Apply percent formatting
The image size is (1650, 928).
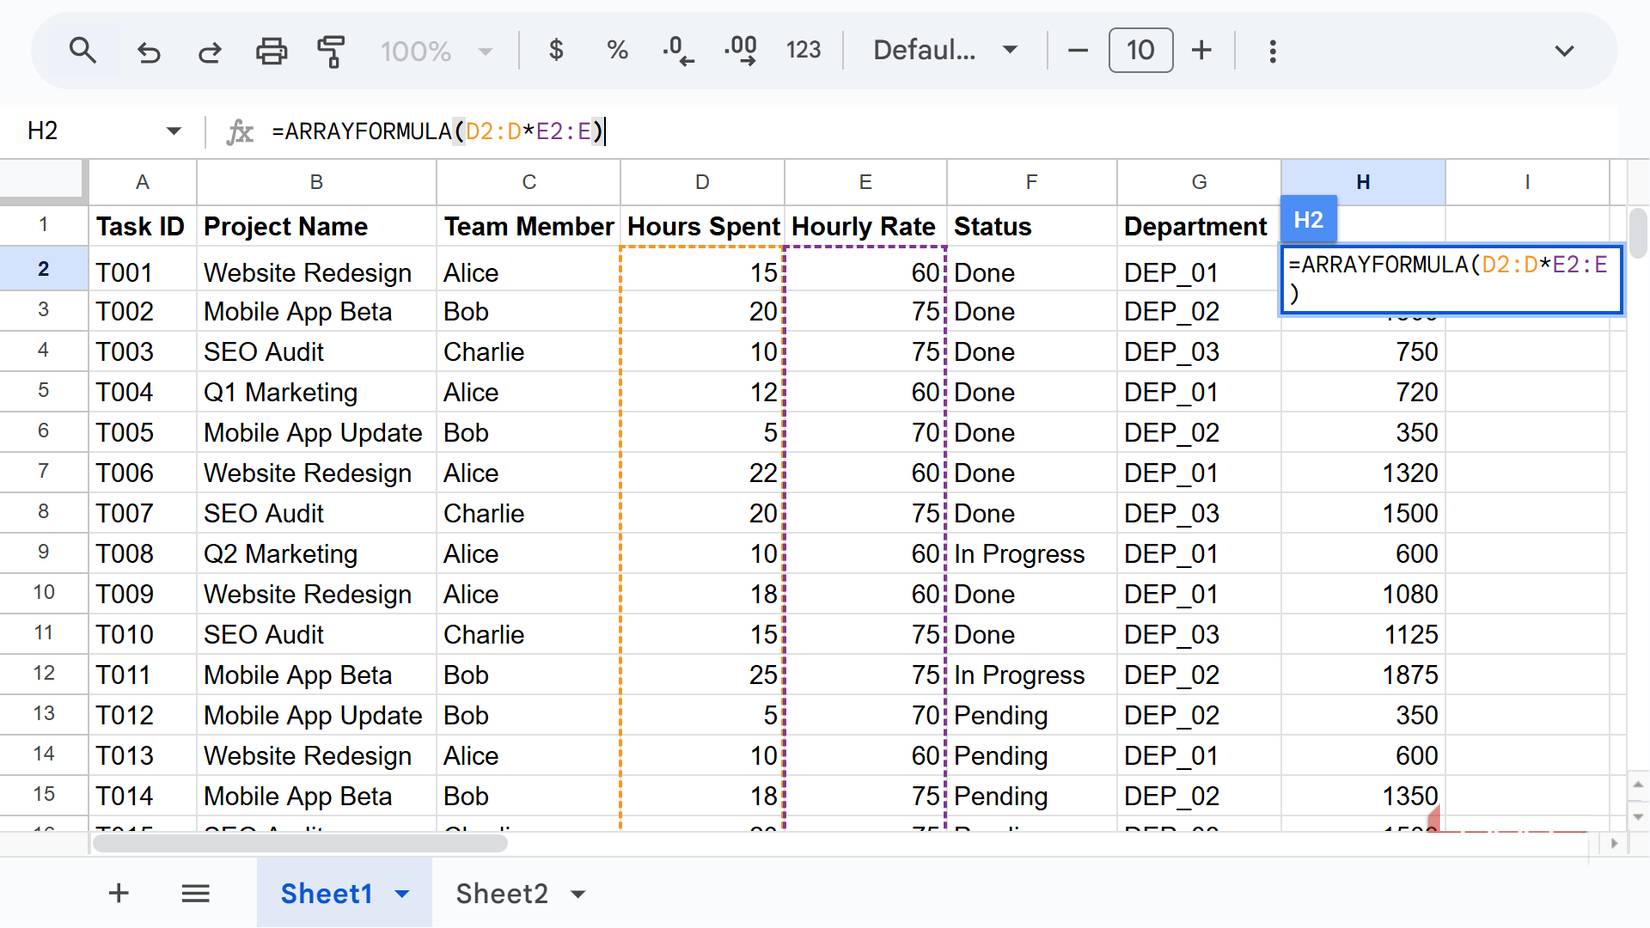[x=616, y=50]
